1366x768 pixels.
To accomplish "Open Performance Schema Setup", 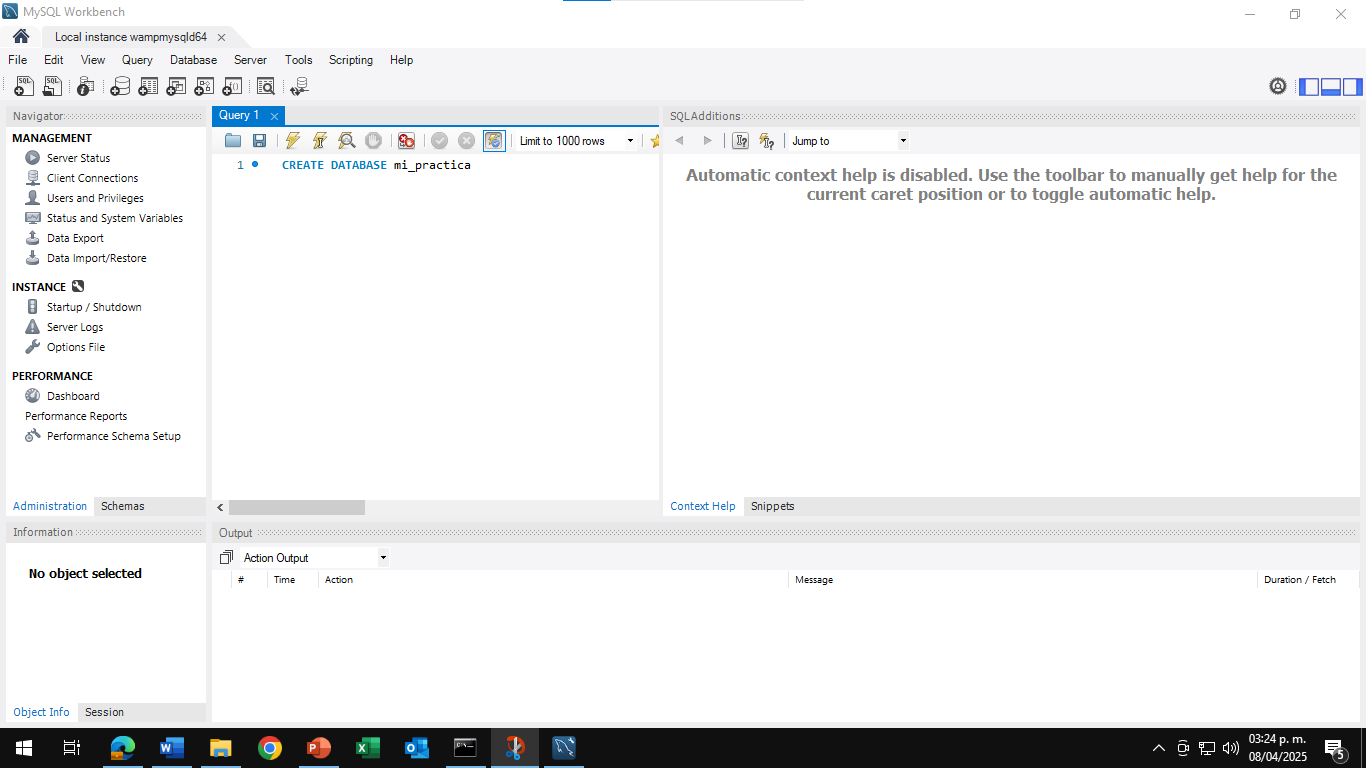I will [x=113, y=436].
